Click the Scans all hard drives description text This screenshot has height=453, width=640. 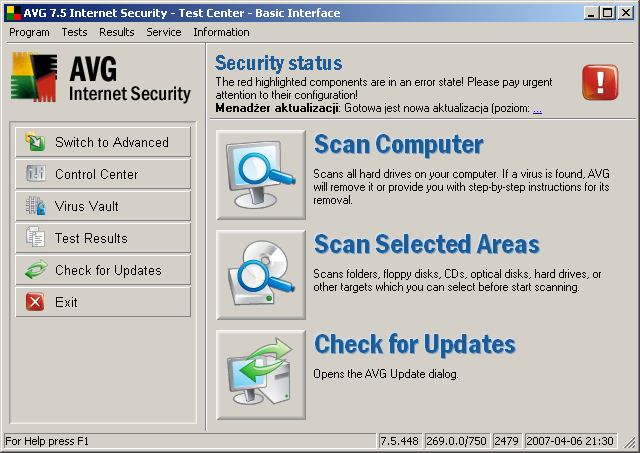click(461, 187)
